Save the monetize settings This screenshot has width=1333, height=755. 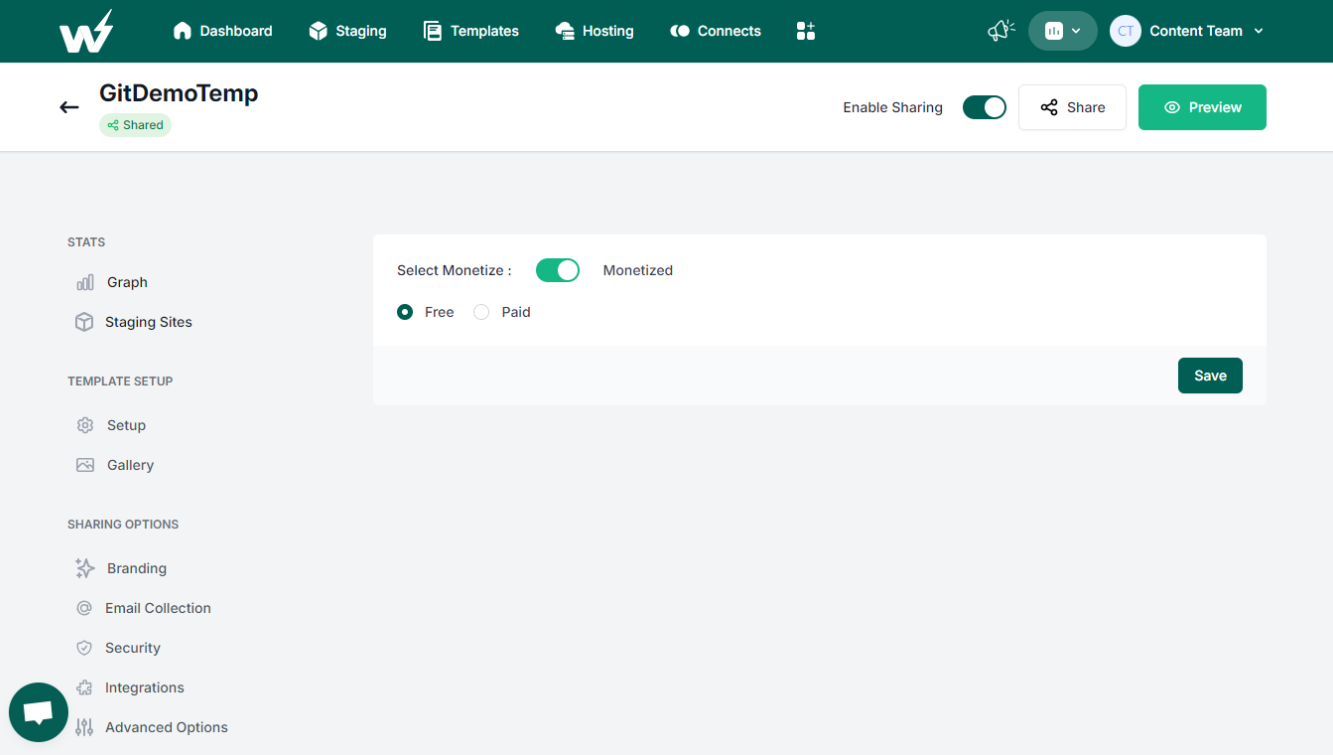(1210, 376)
